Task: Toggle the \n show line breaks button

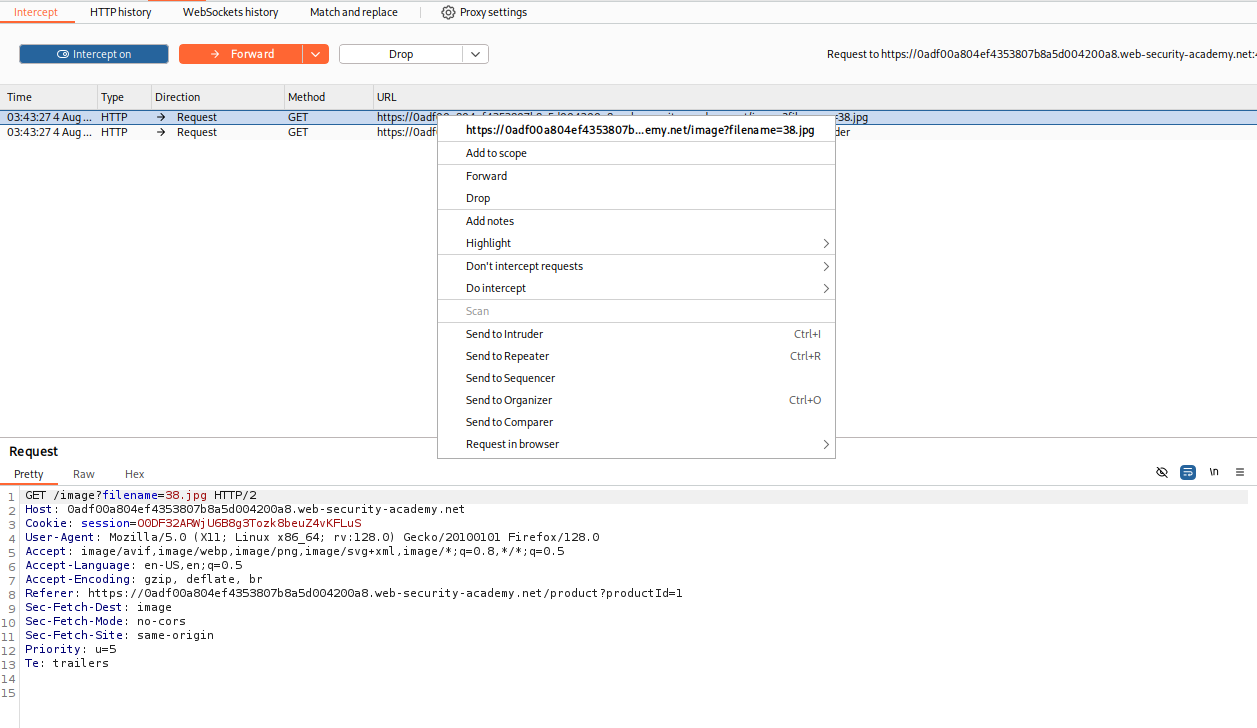Action: tap(1214, 472)
